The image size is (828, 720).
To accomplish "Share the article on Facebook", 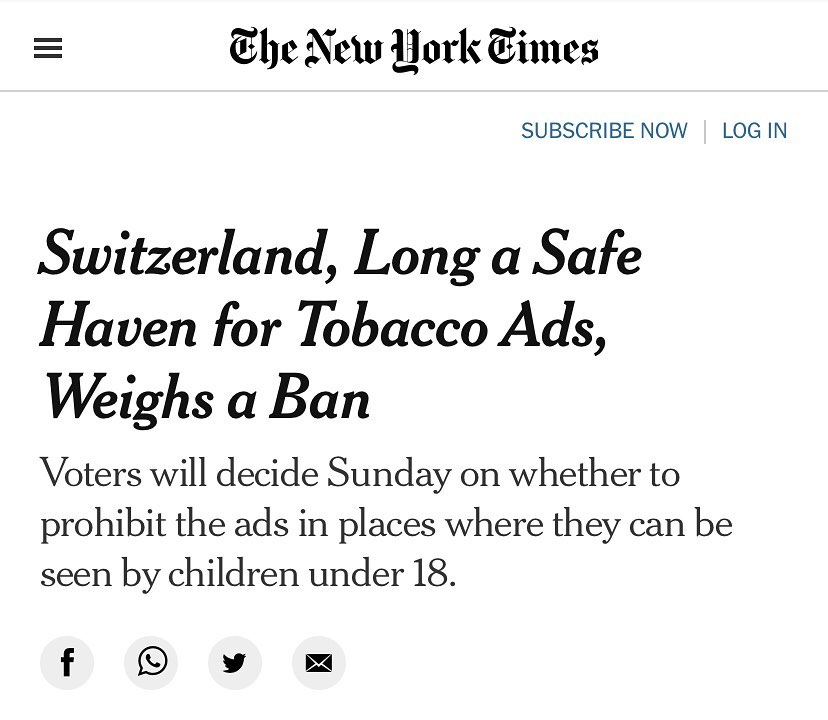I will pos(67,662).
